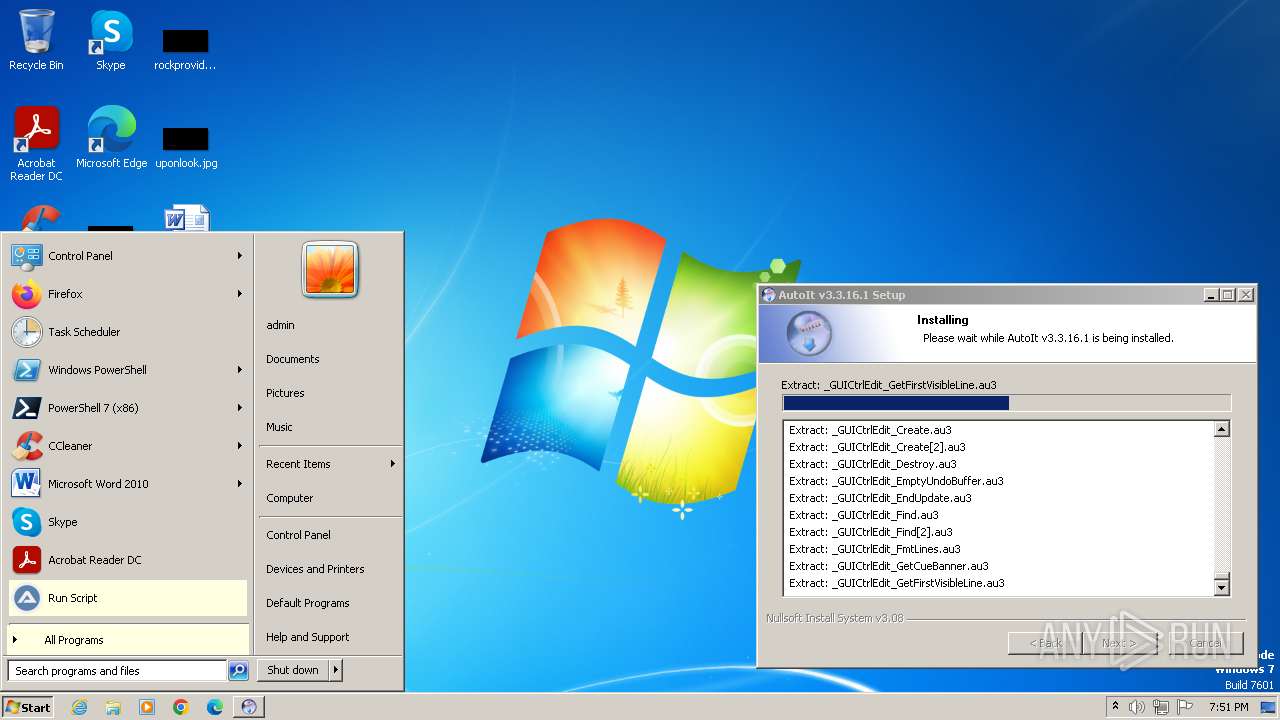Launch Chrome from taskbar

point(181,707)
